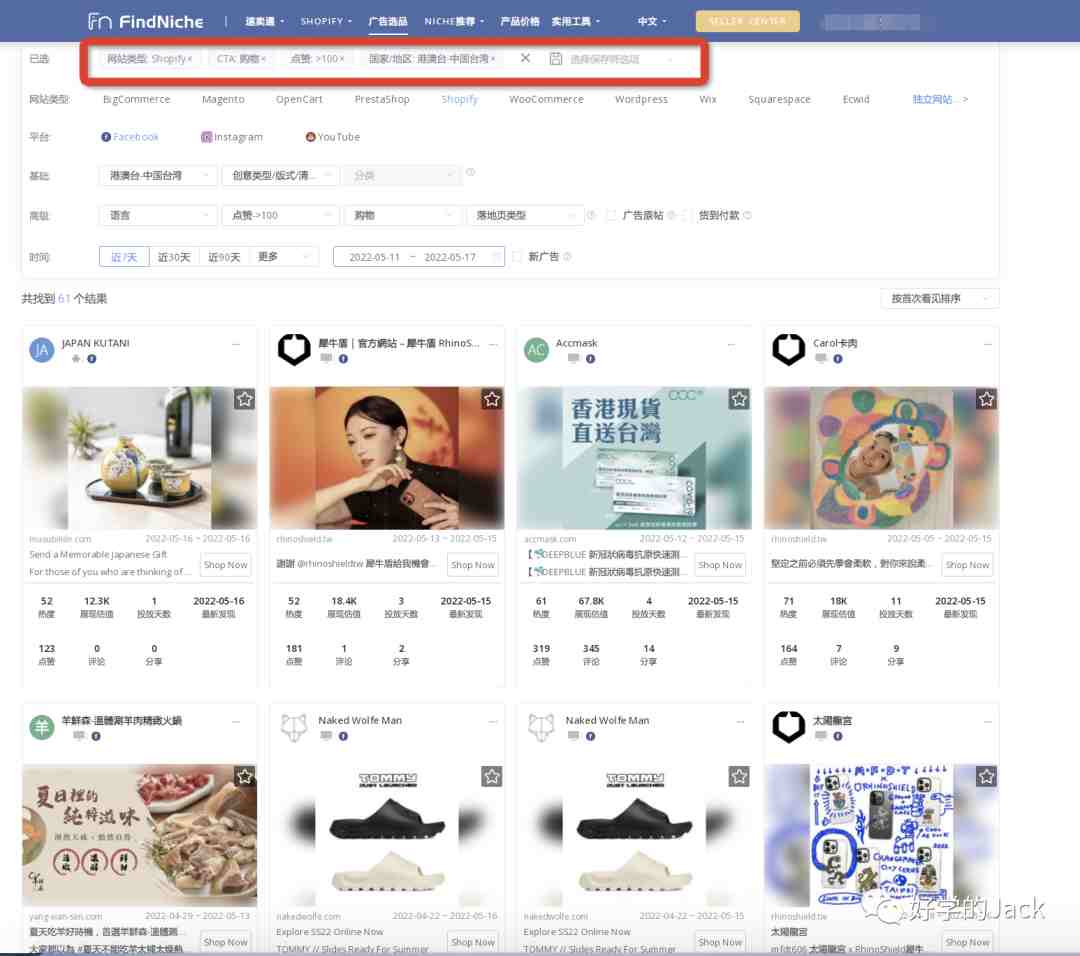The width and height of the screenshot is (1080, 956).
Task: Open the 羊鲜森 hotpot ad image
Action: coord(139,835)
